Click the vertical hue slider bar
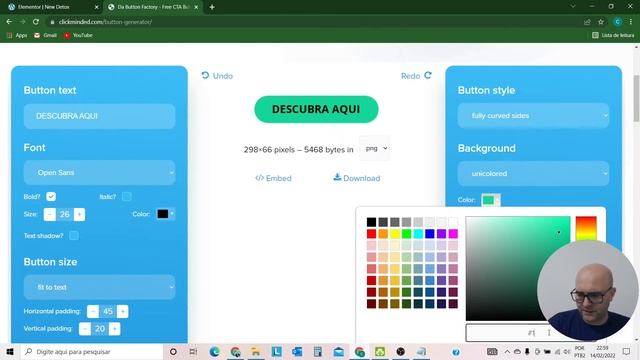This screenshot has width=640, height=360. [x=586, y=229]
